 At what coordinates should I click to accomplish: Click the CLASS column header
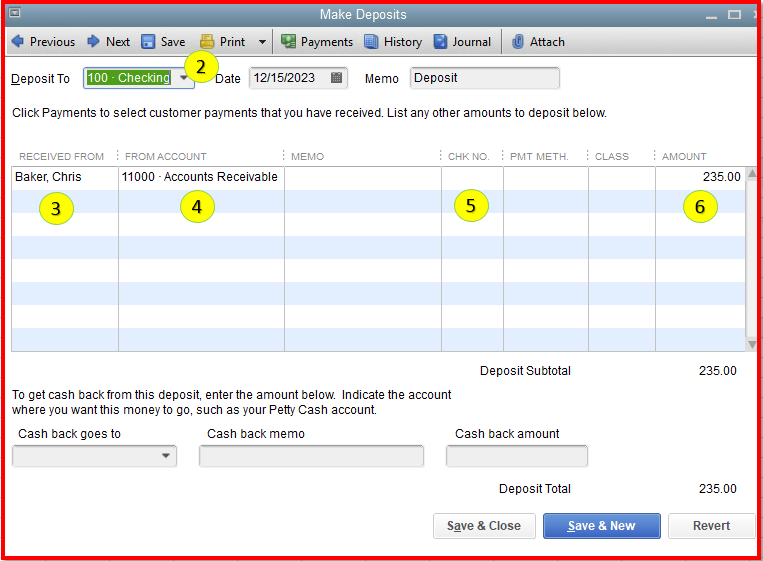(612, 157)
